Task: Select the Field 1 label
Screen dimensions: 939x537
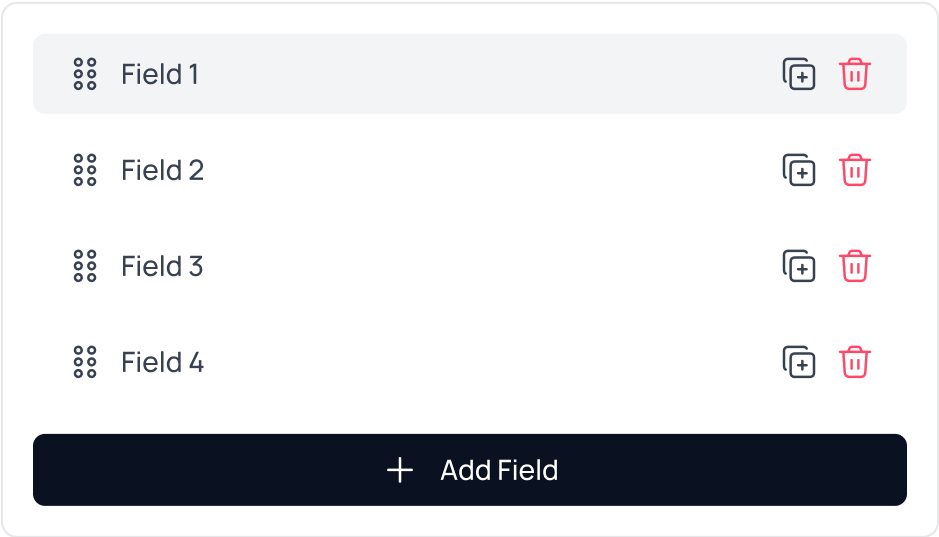Action: coord(160,74)
